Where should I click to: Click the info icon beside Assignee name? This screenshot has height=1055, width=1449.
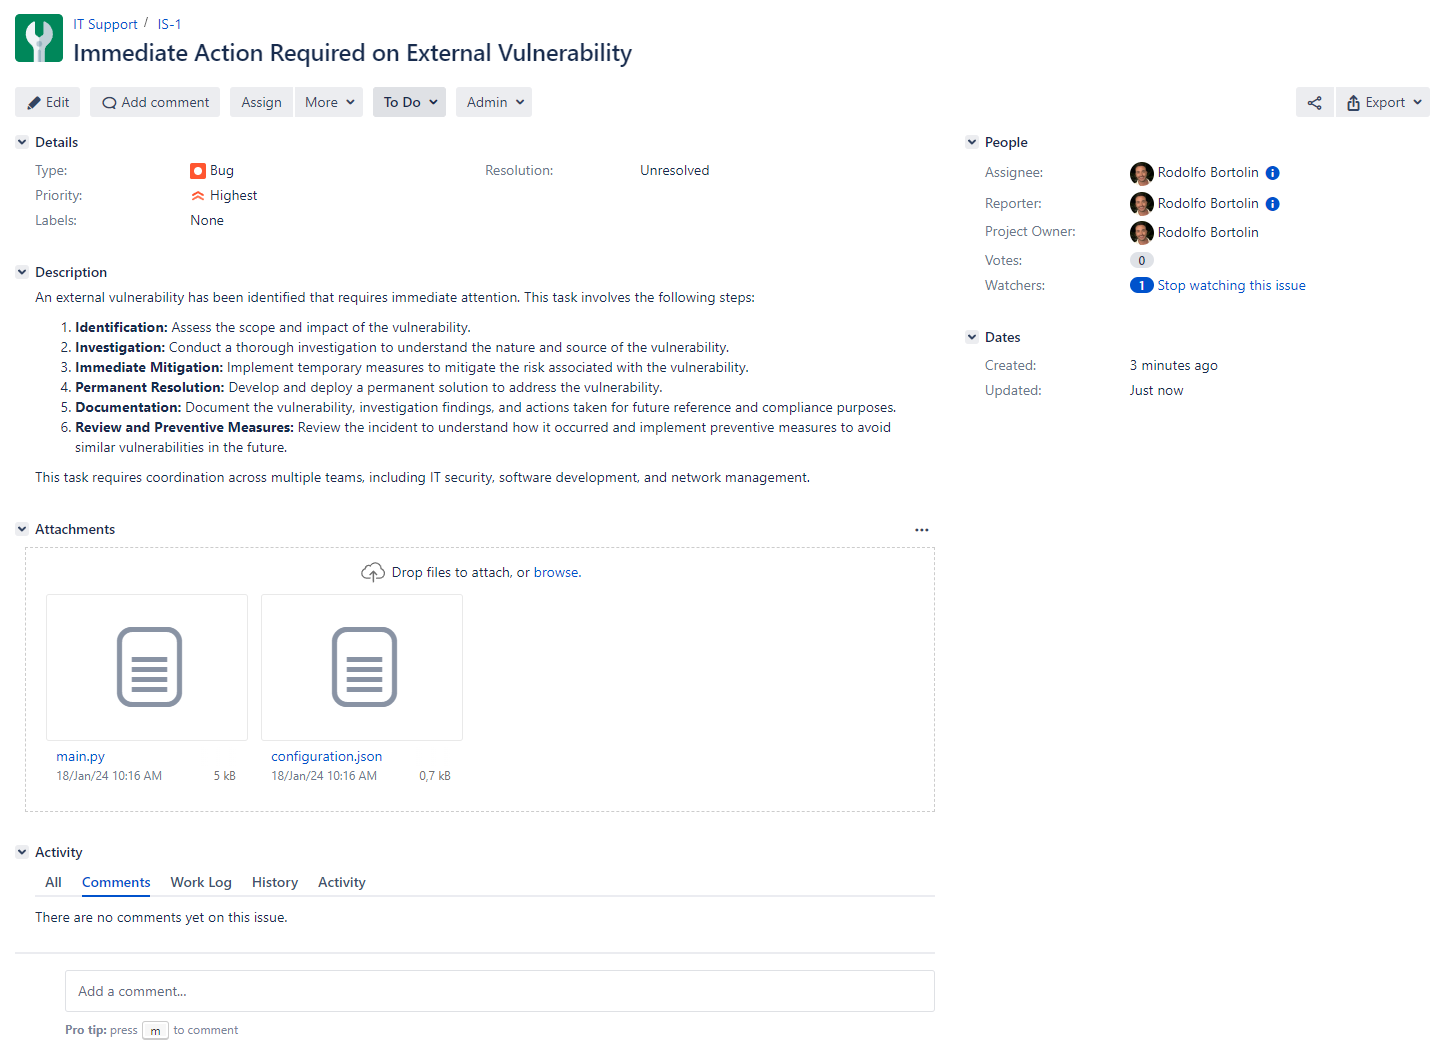(1272, 173)
